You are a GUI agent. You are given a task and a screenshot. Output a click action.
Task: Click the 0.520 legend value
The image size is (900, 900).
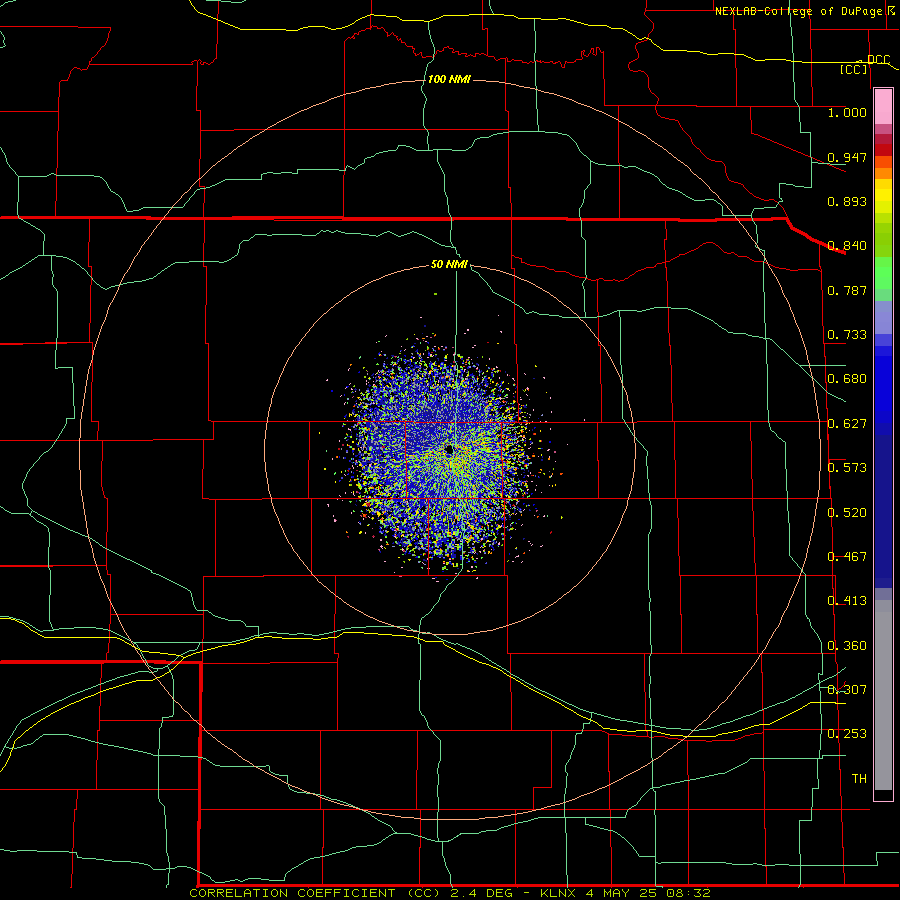(847, 513)
